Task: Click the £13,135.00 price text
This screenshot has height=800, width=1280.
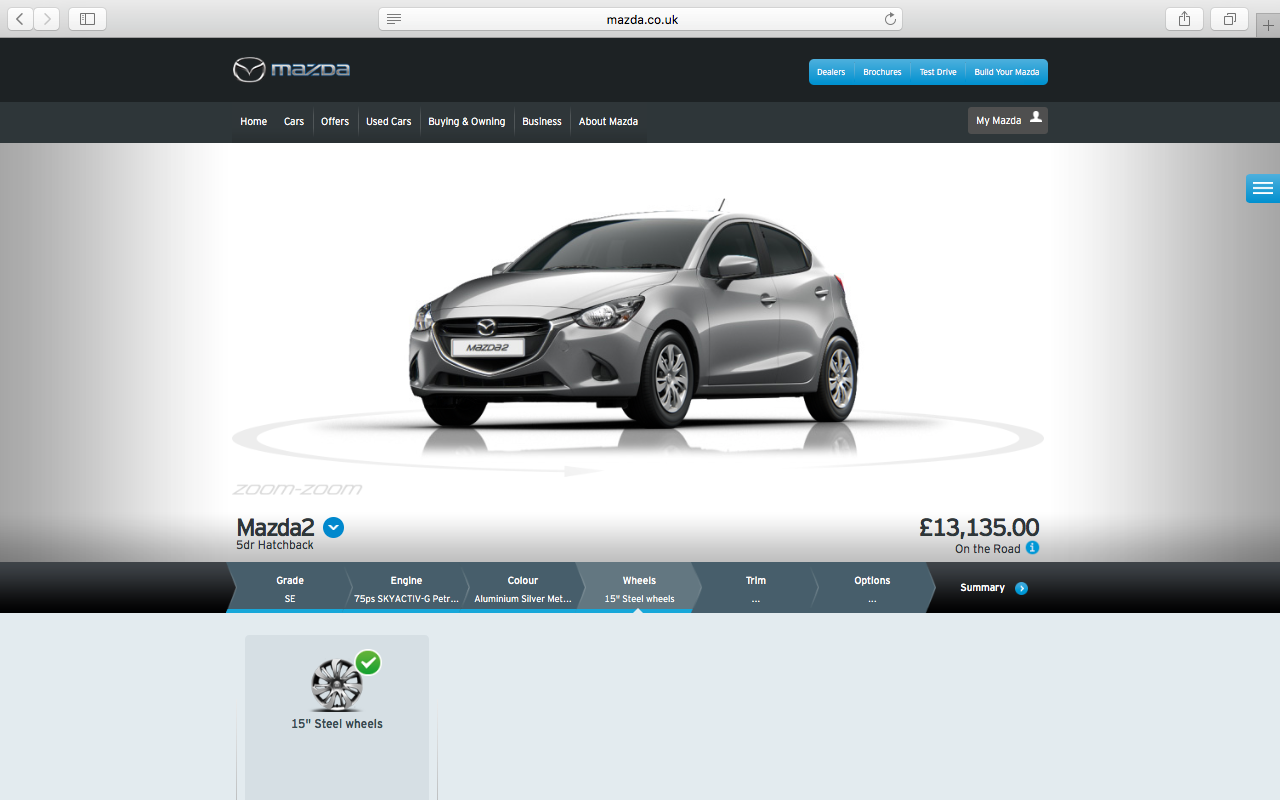Action: [x=979, y=527]
